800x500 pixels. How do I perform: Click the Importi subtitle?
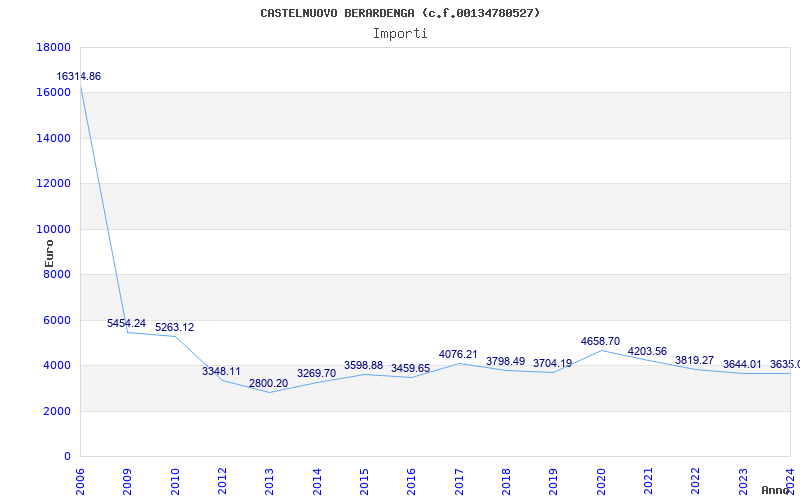click(400, 34)
